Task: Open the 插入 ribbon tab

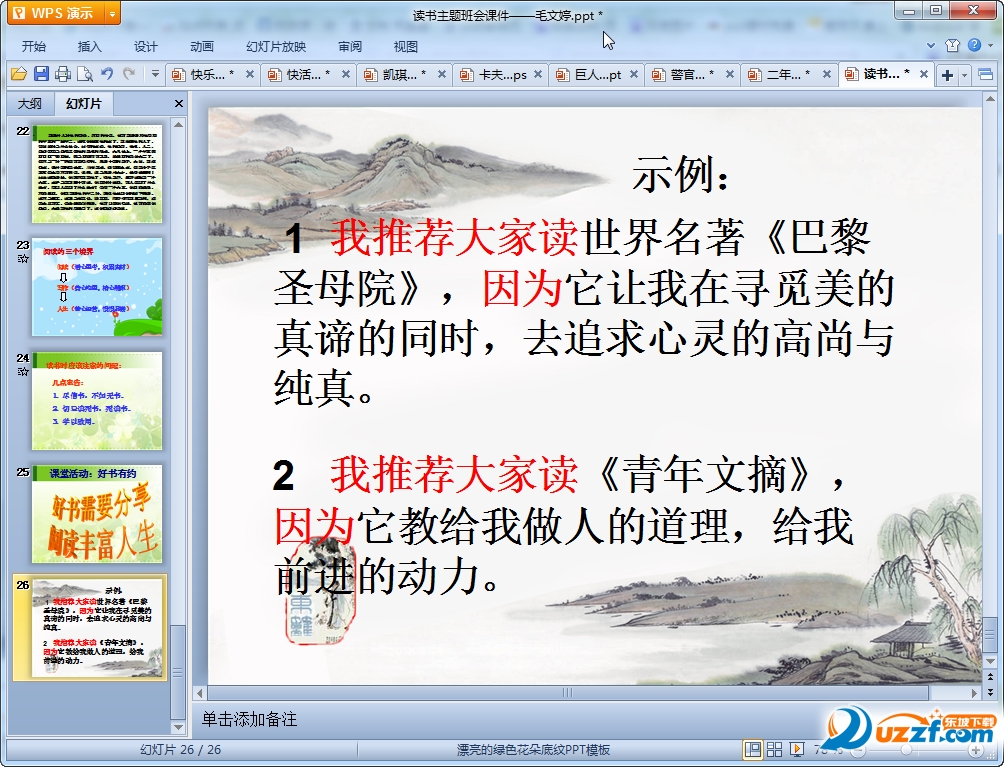Action: (x=90, y=47)
